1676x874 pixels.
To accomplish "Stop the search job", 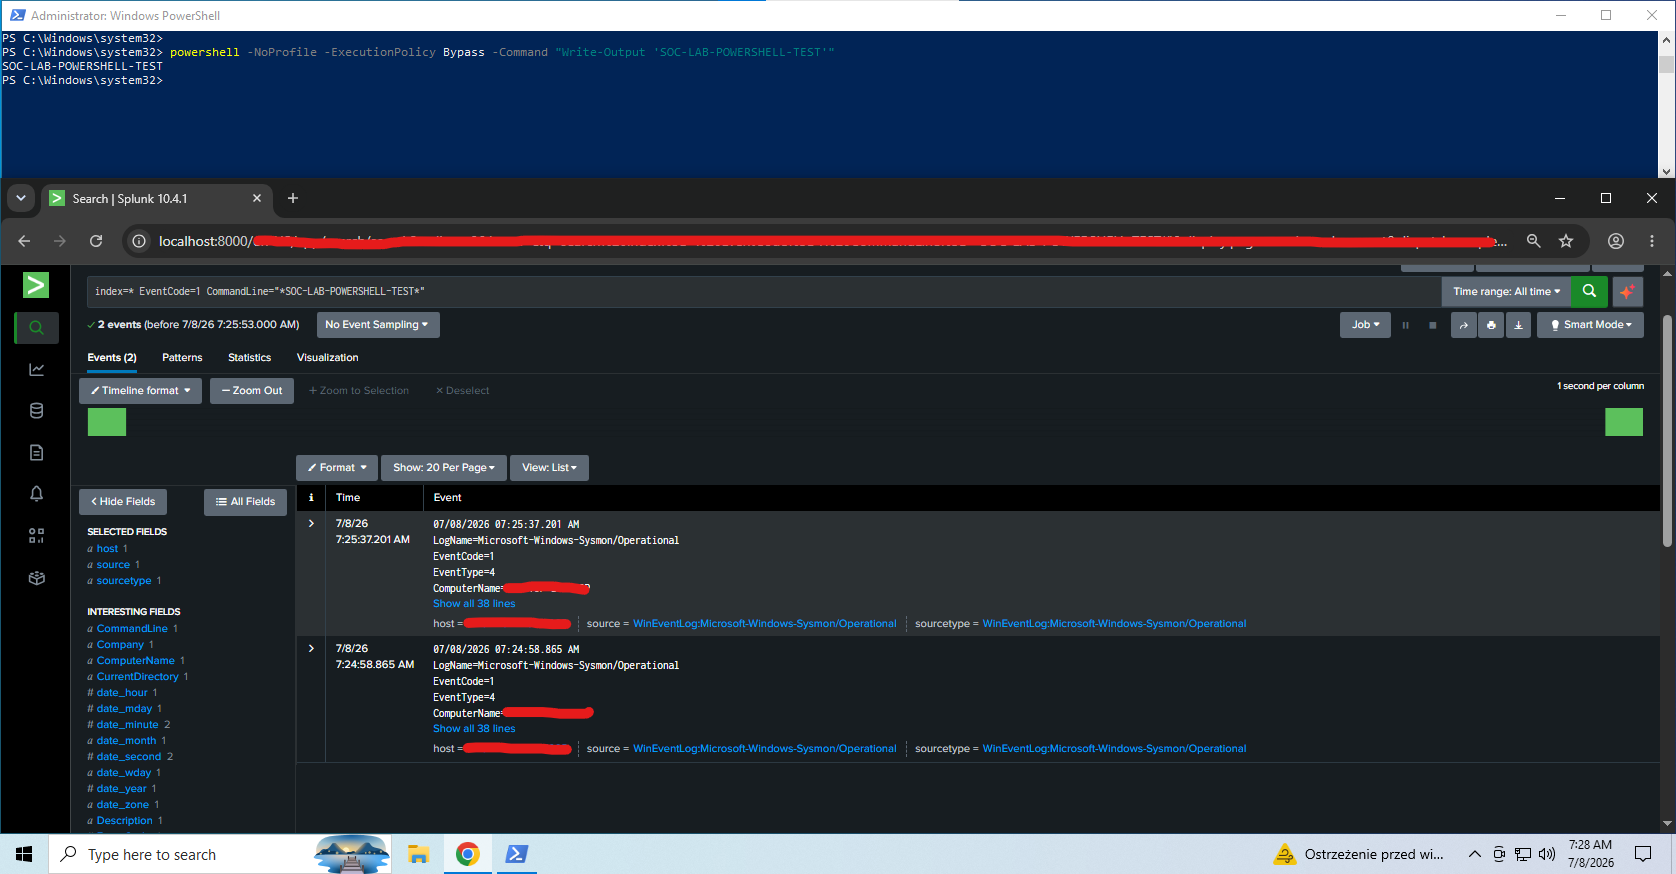I will tap(1432, 325).
